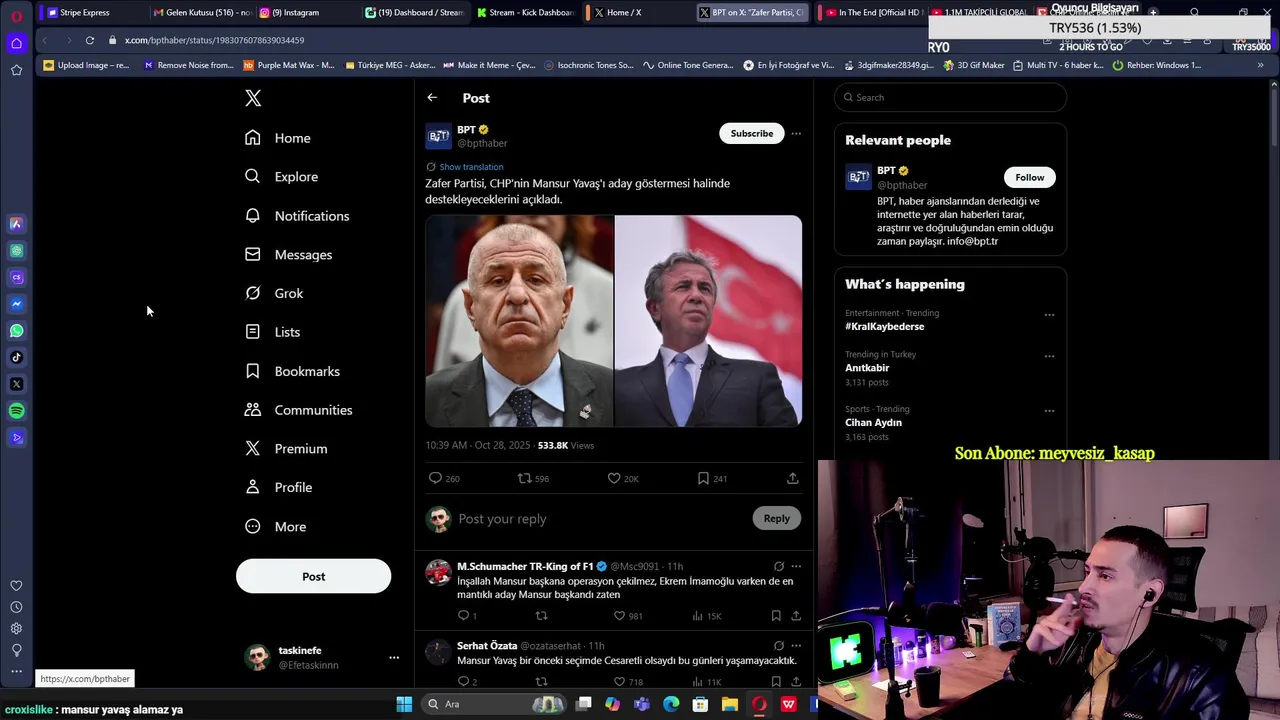
Task: Click the X search box
Action: tap(950, 97)
